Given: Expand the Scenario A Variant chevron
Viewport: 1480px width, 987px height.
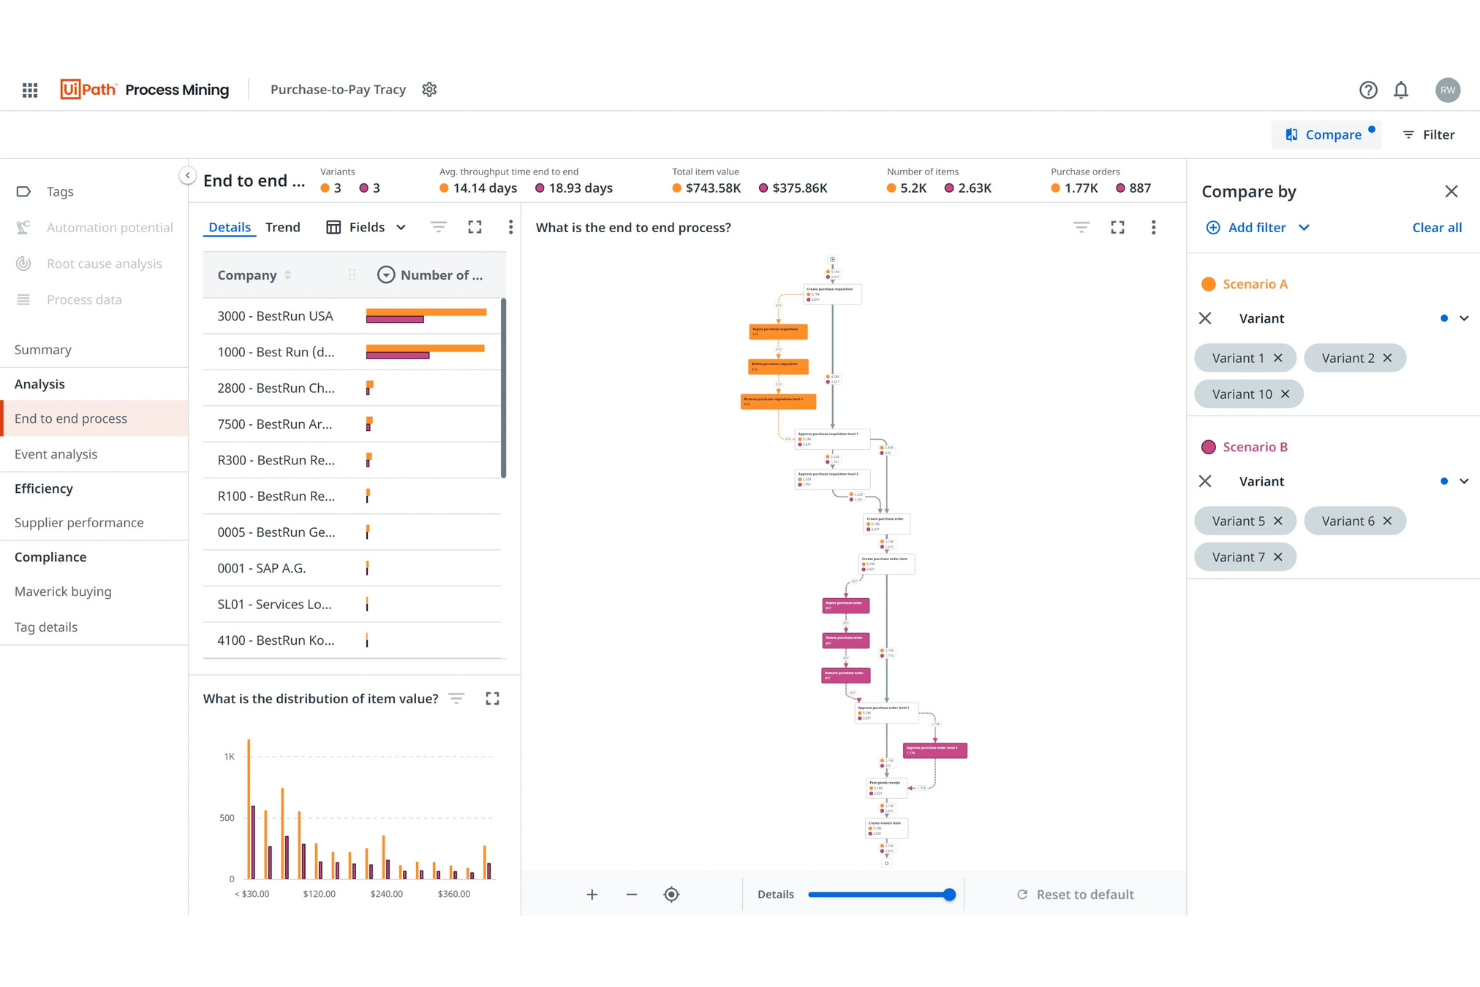Looking at the screenshot, I should pyautogui.click(x=1464, y=318).
